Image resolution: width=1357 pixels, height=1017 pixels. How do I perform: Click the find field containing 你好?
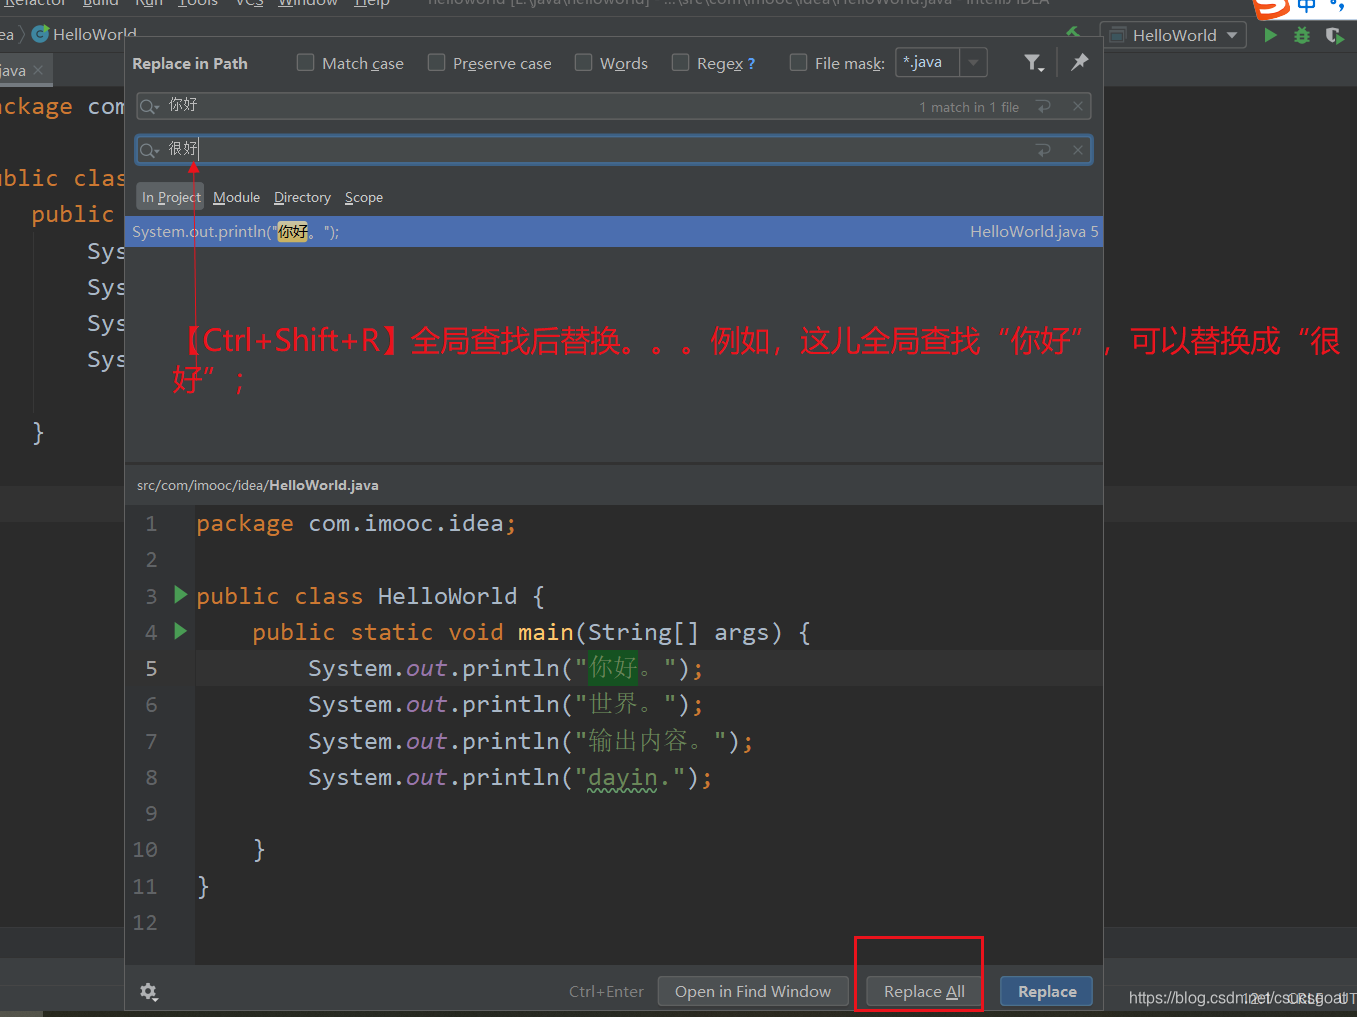(x=613, y=106)
